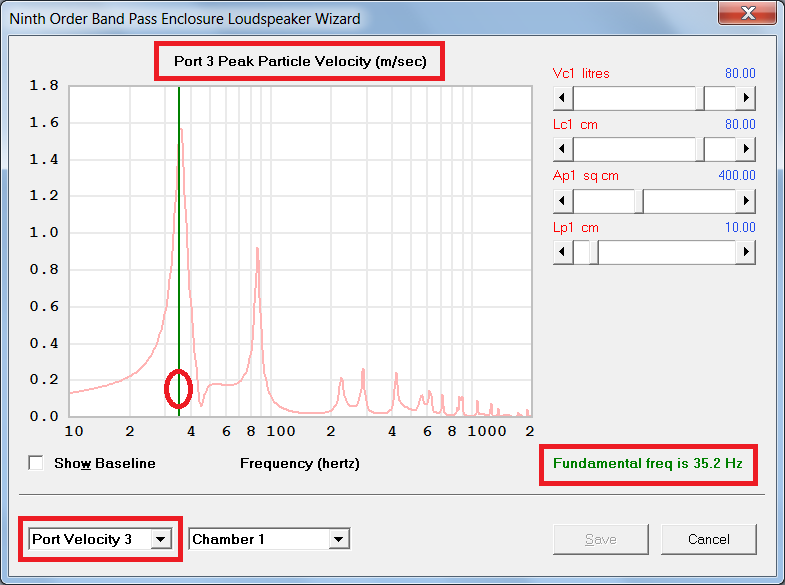Click right arrow of Vc1 litres slider
This screenshot has width=785, height=585.
(745, 98)
